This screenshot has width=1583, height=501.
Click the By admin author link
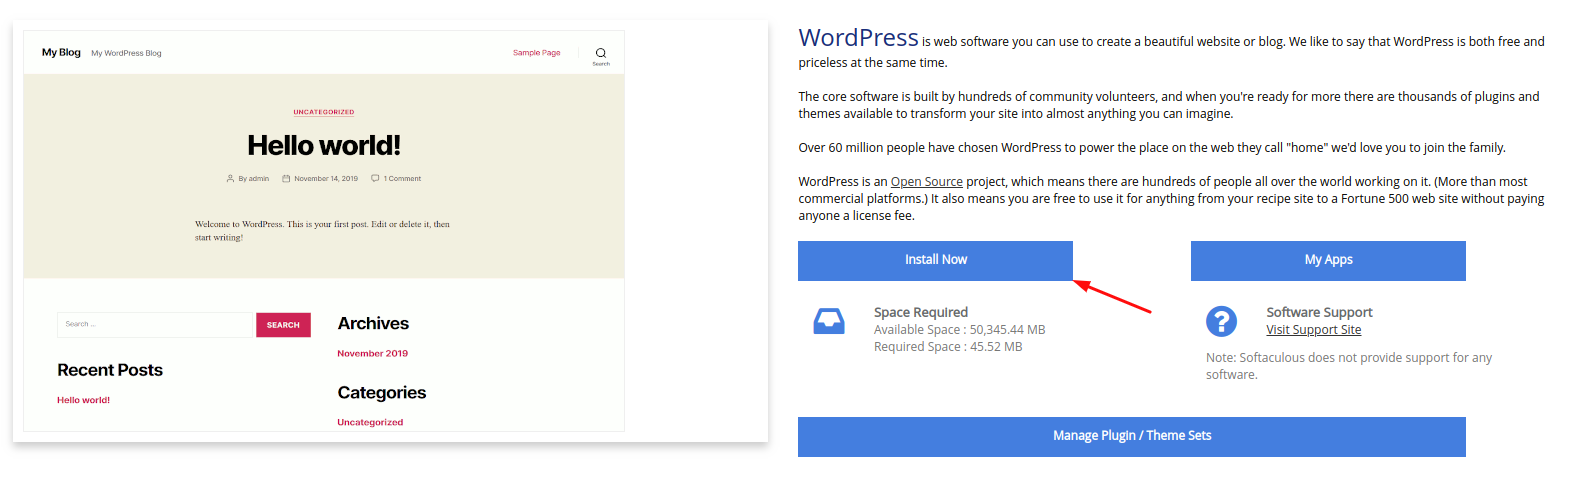[248, 179]
